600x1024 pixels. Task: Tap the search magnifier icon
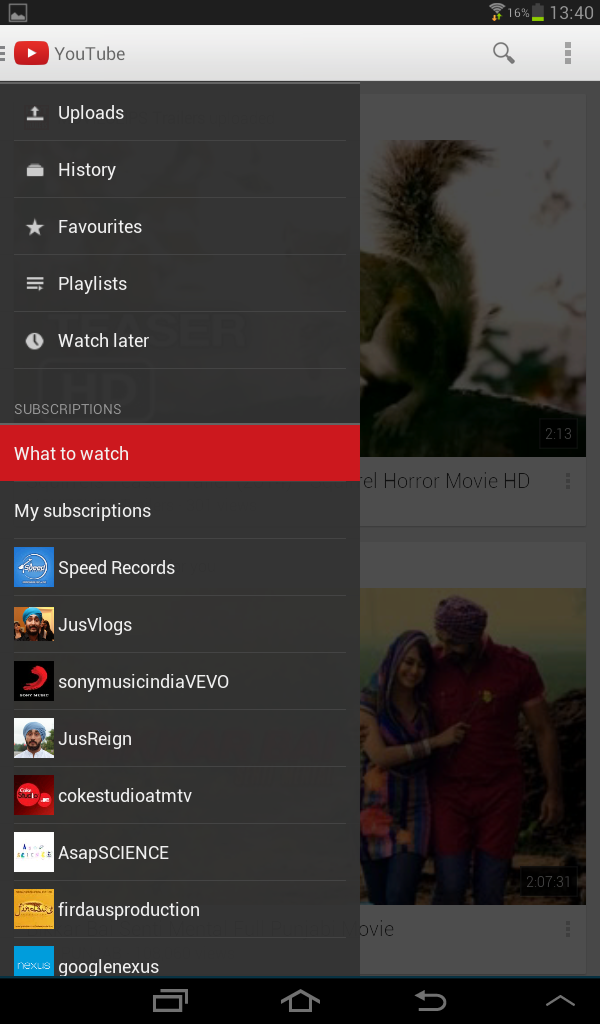pos(504,53)
